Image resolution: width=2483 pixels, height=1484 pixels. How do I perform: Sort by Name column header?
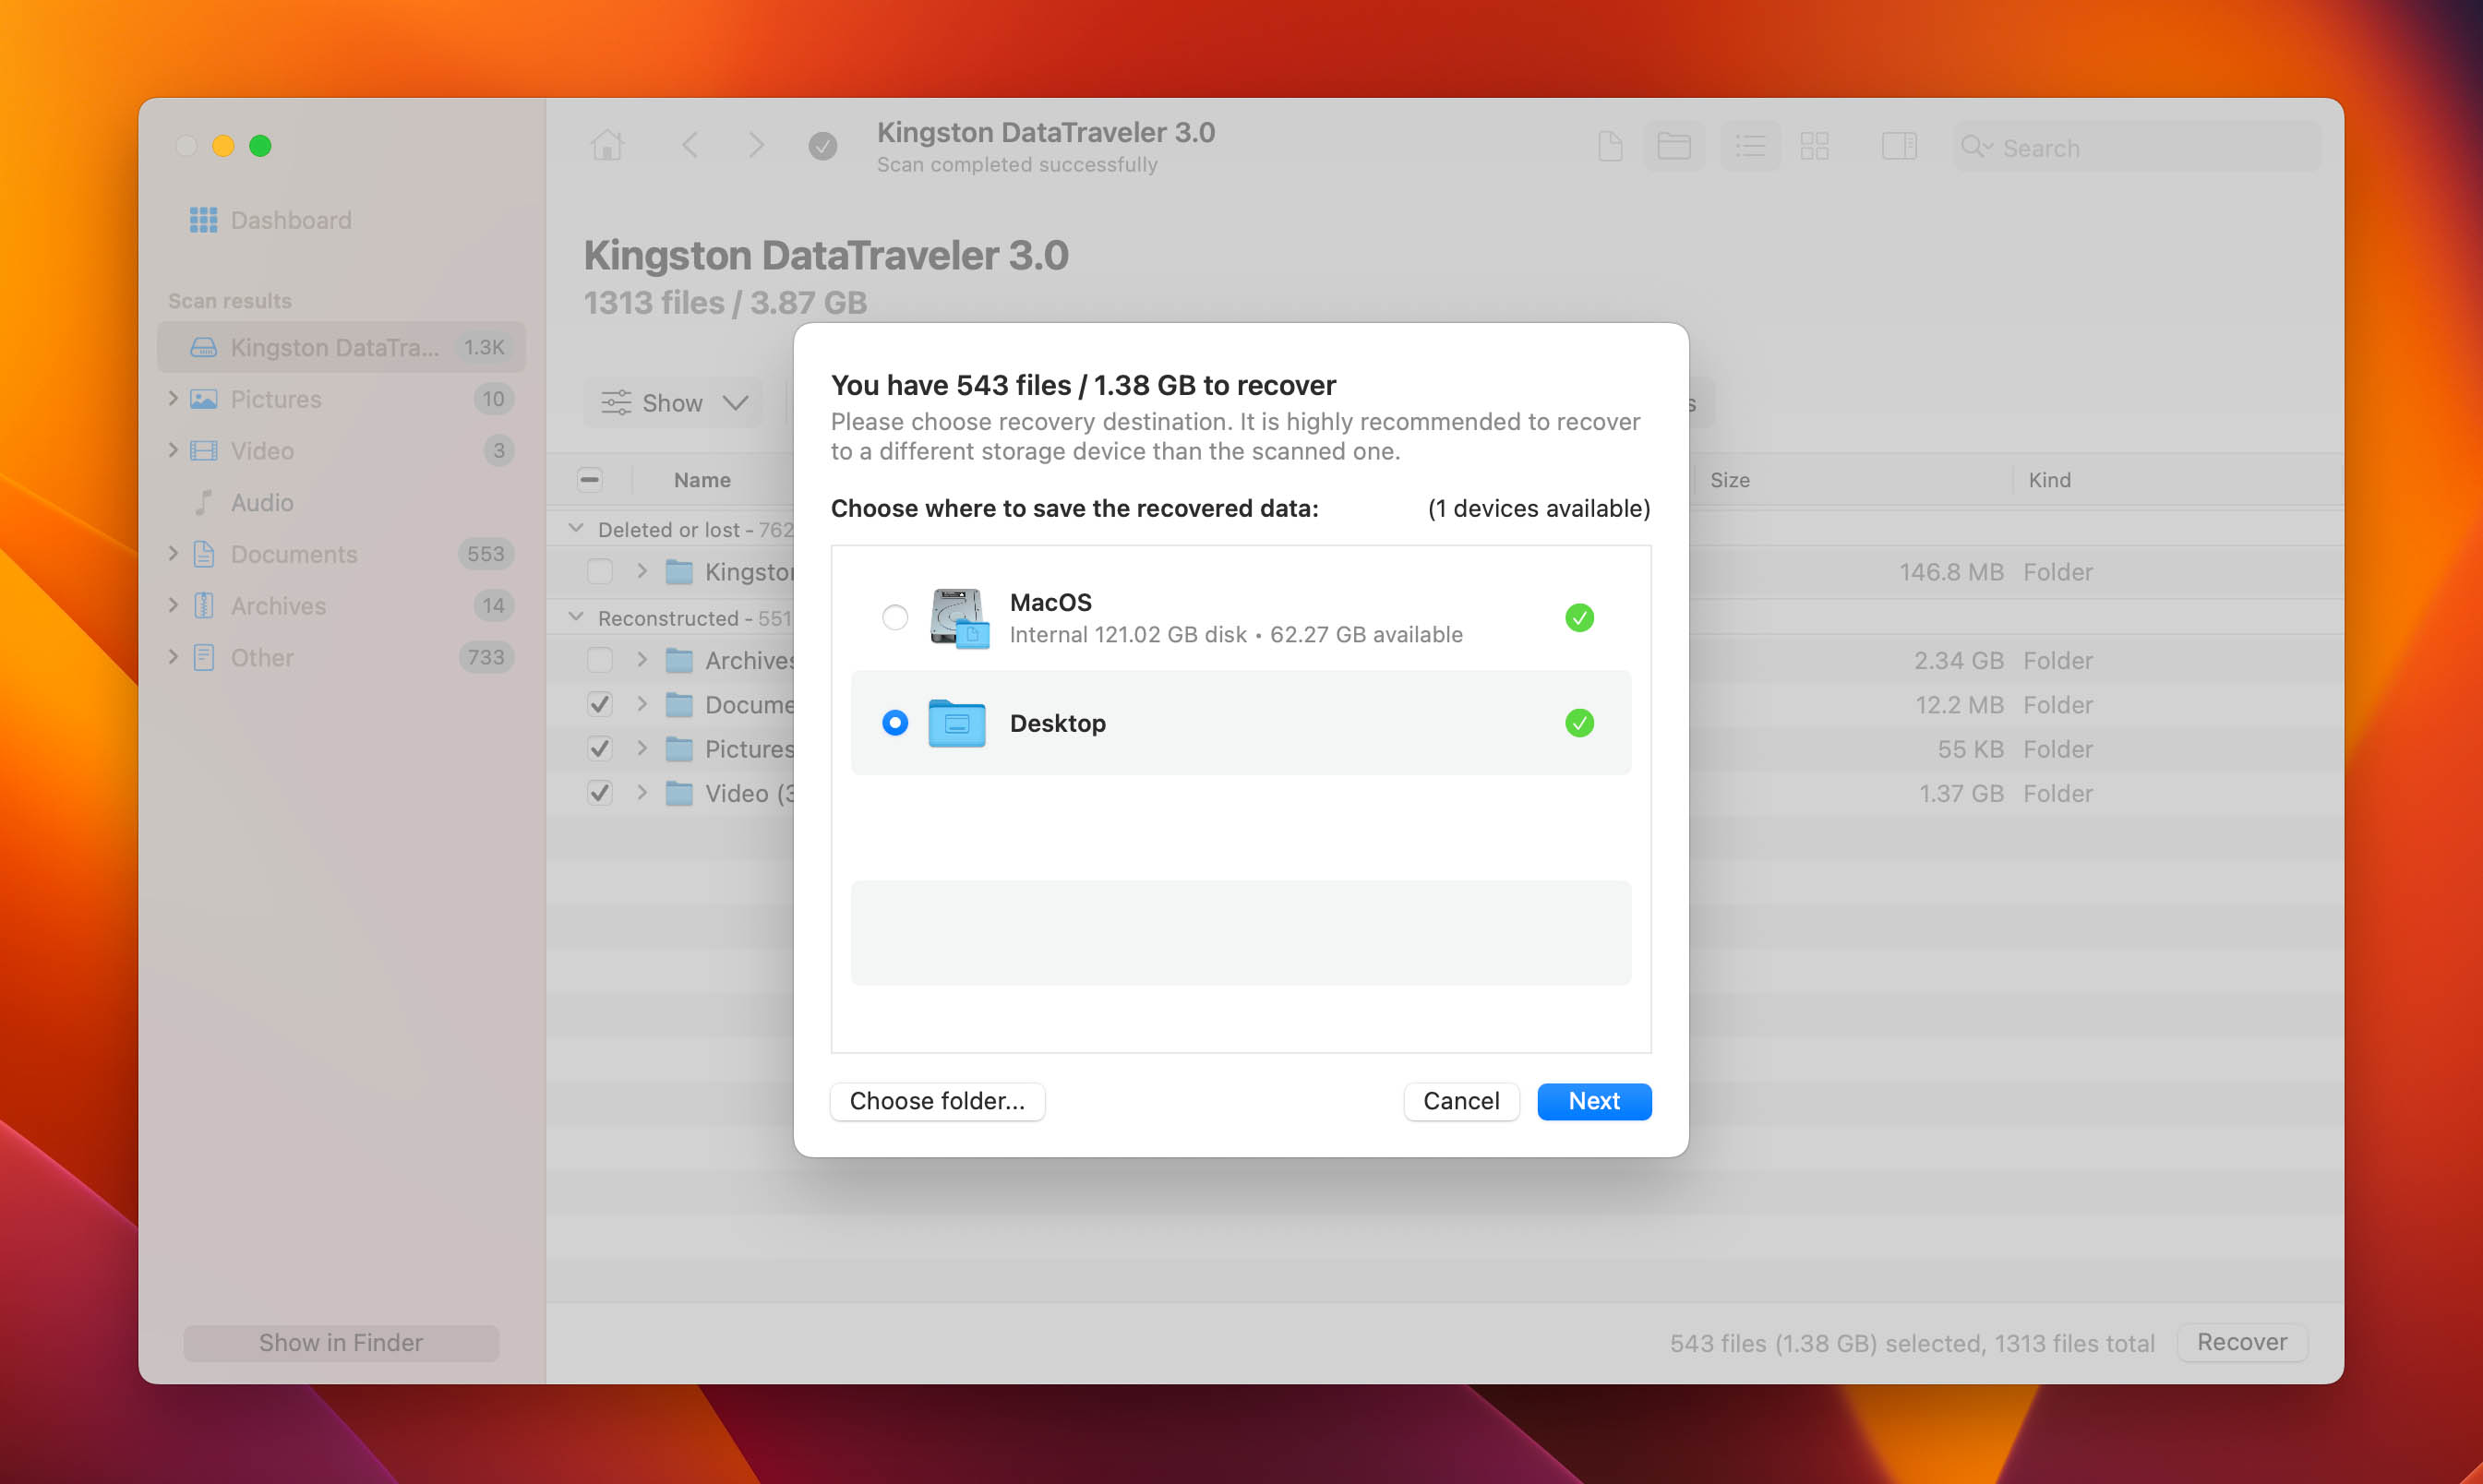pos(702,480)
